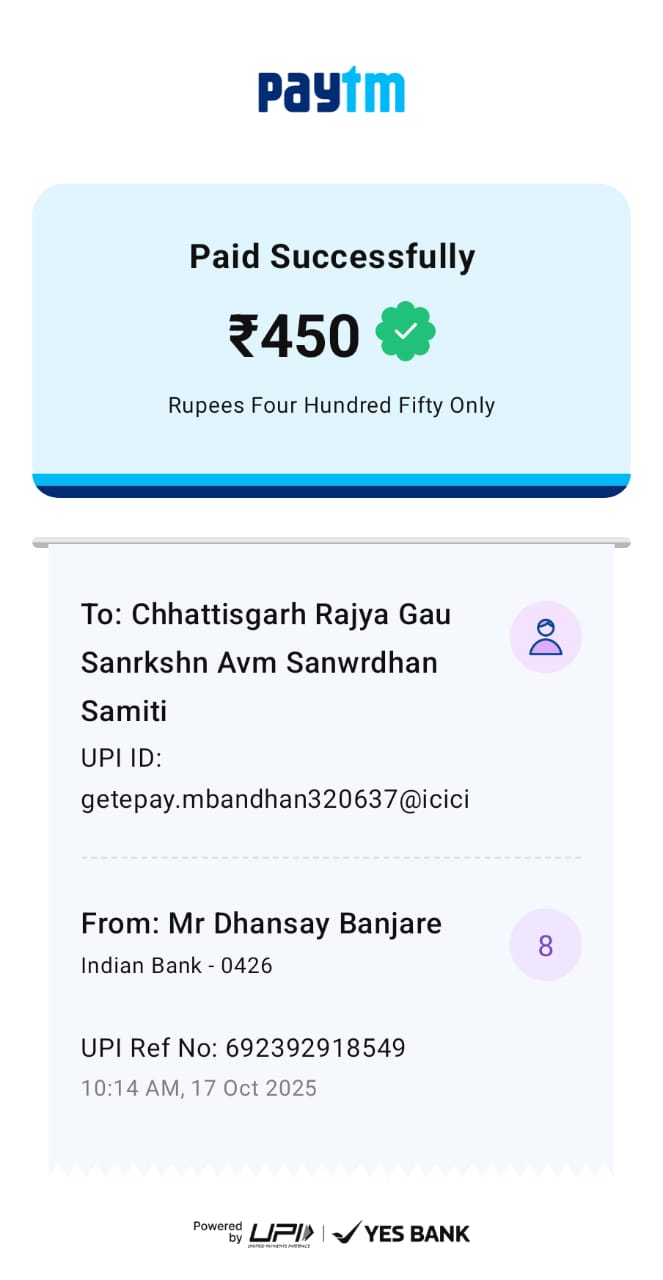Select the getepay.mbandhan320637@icici UPI address
This screenshot has width=663, height=1280.
pos(275,799)
